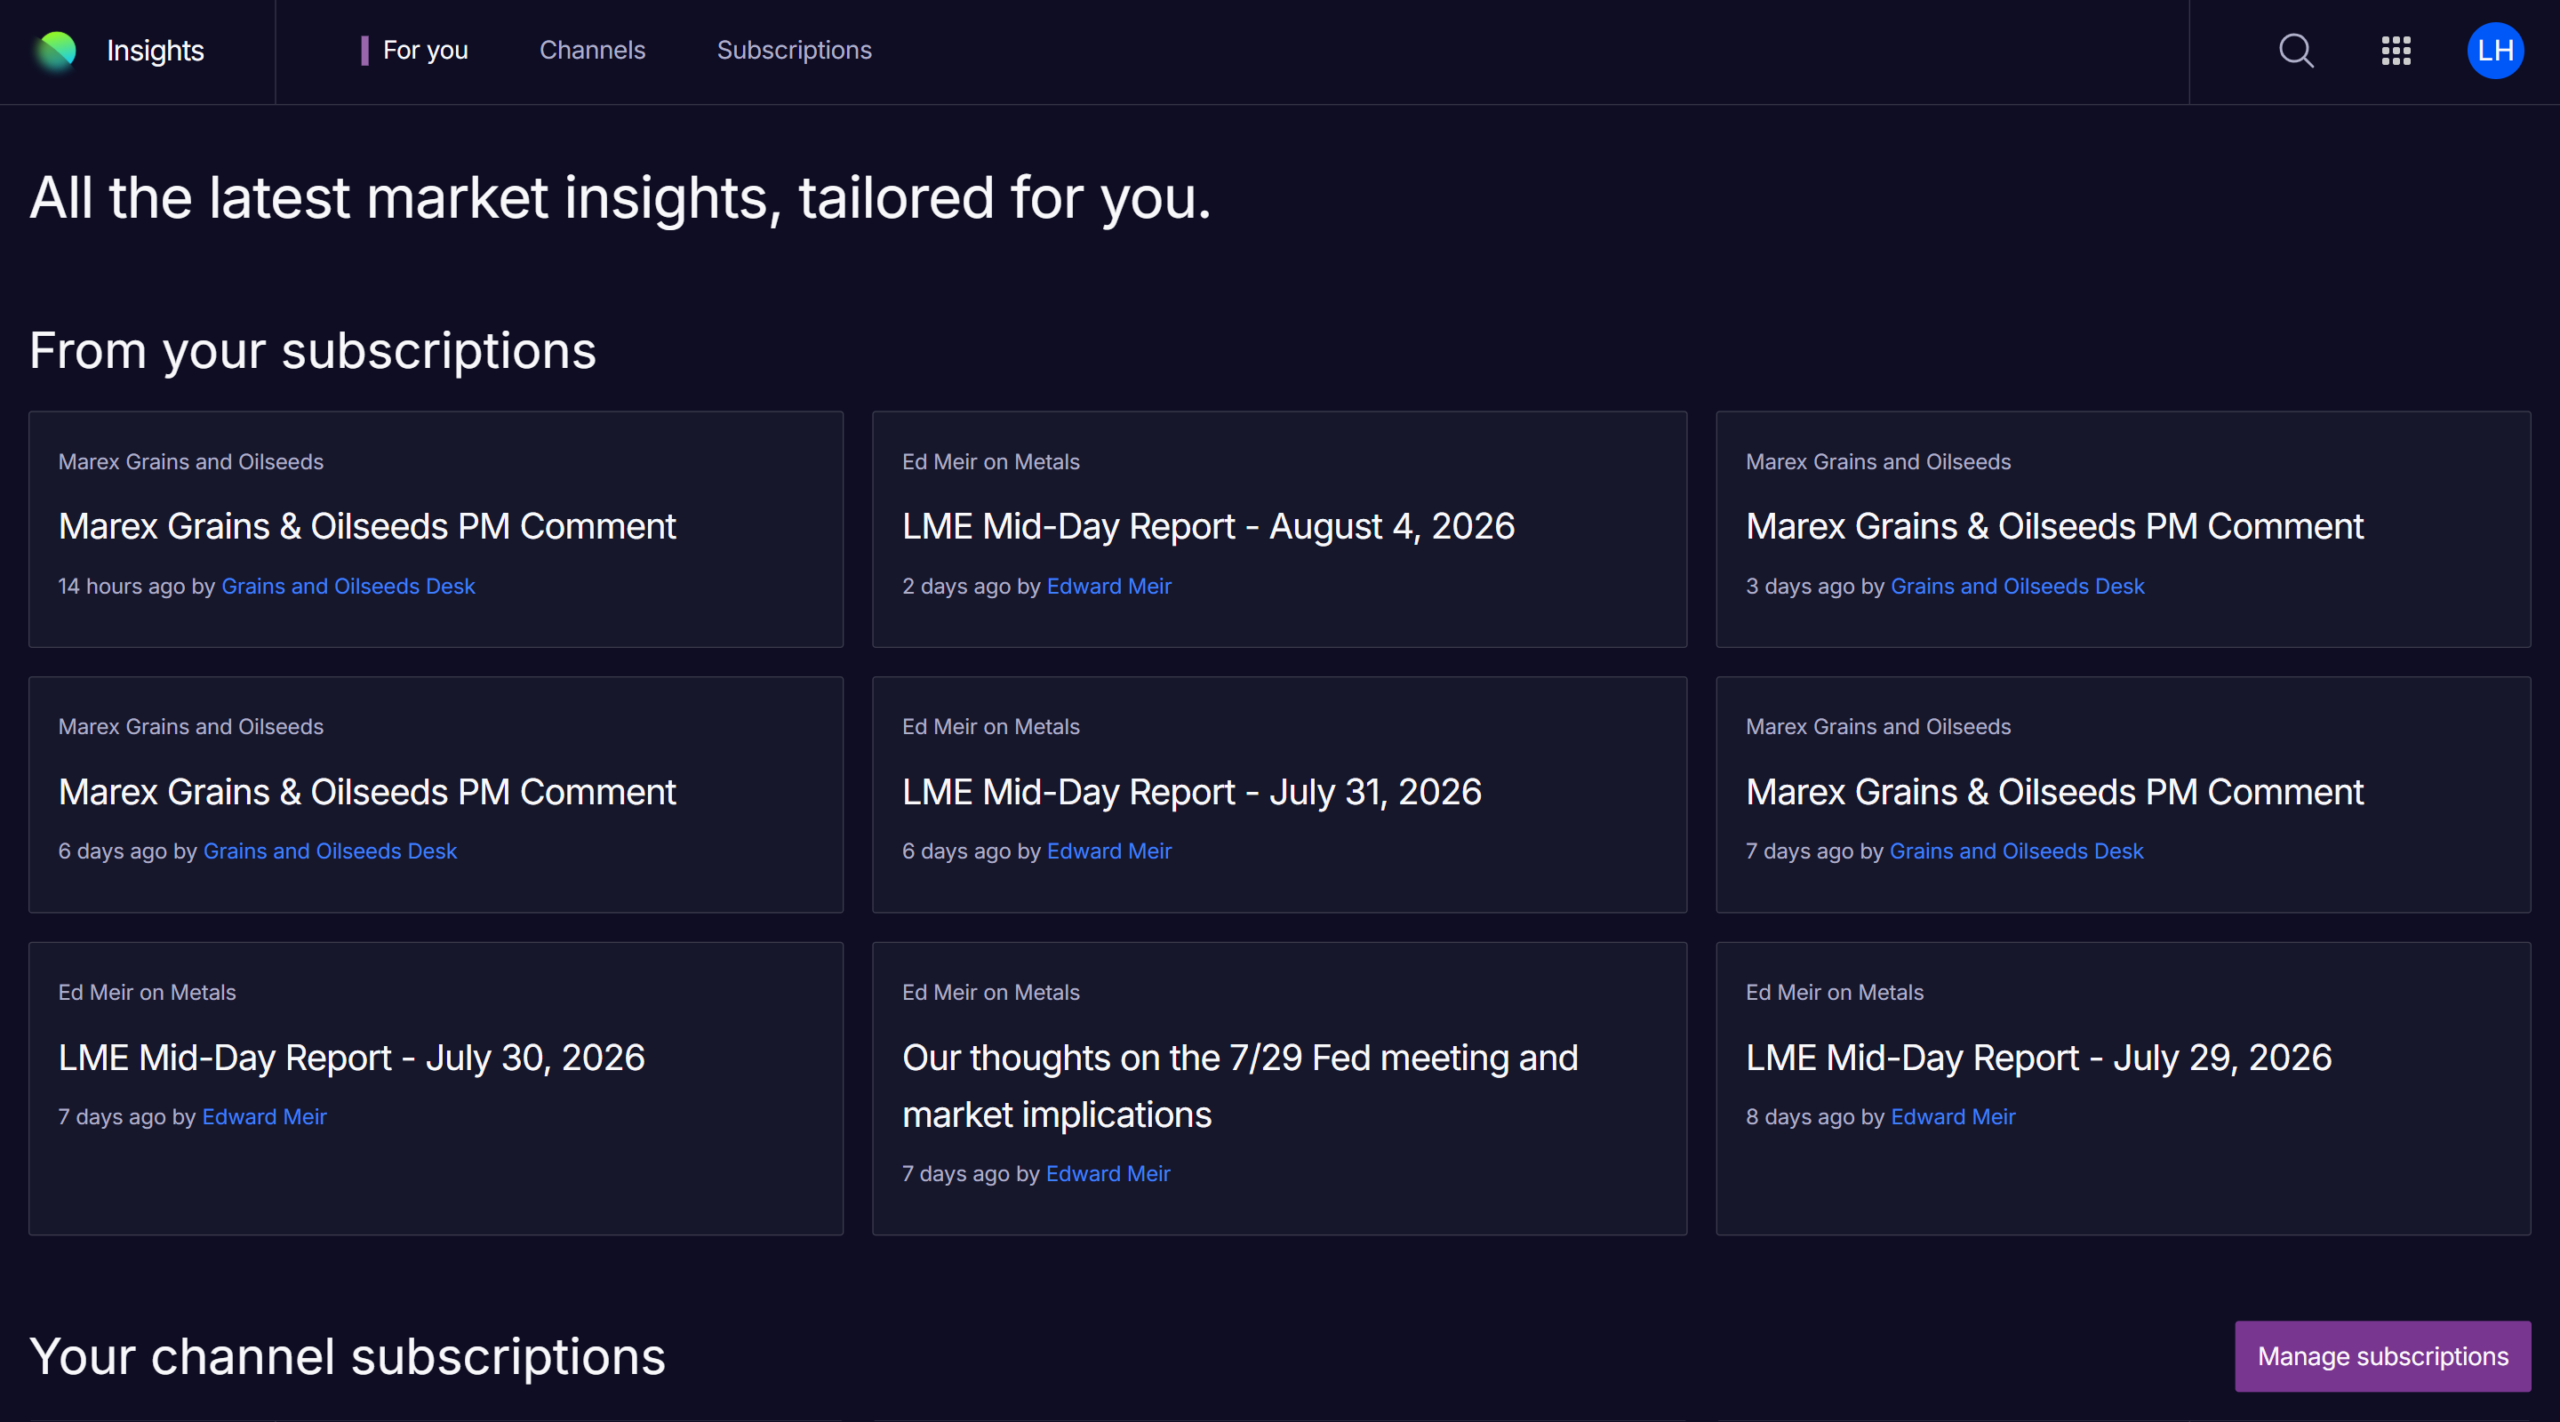This screenshot has width=2560, height=1422.
Task: Open LME Mid-Day Report - July 29, 2026
Action: point(2039,1058)
